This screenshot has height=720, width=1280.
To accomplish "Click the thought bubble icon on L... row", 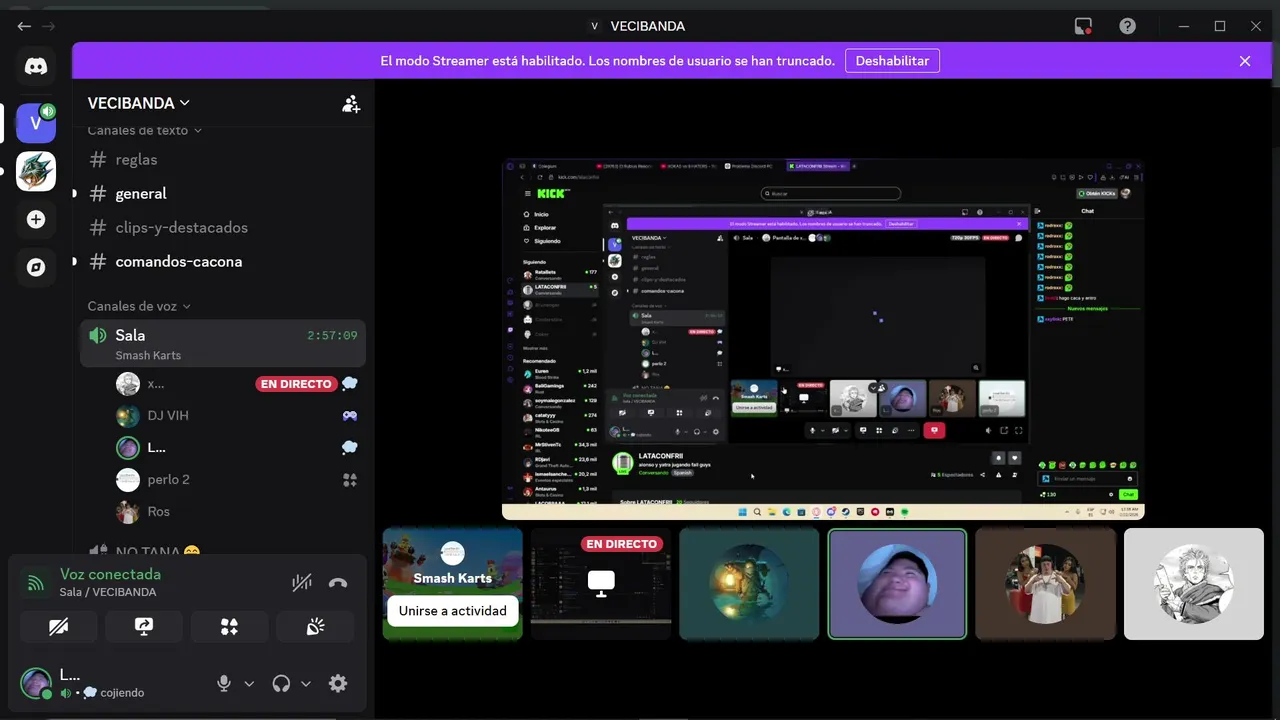I will pos(350,447).
